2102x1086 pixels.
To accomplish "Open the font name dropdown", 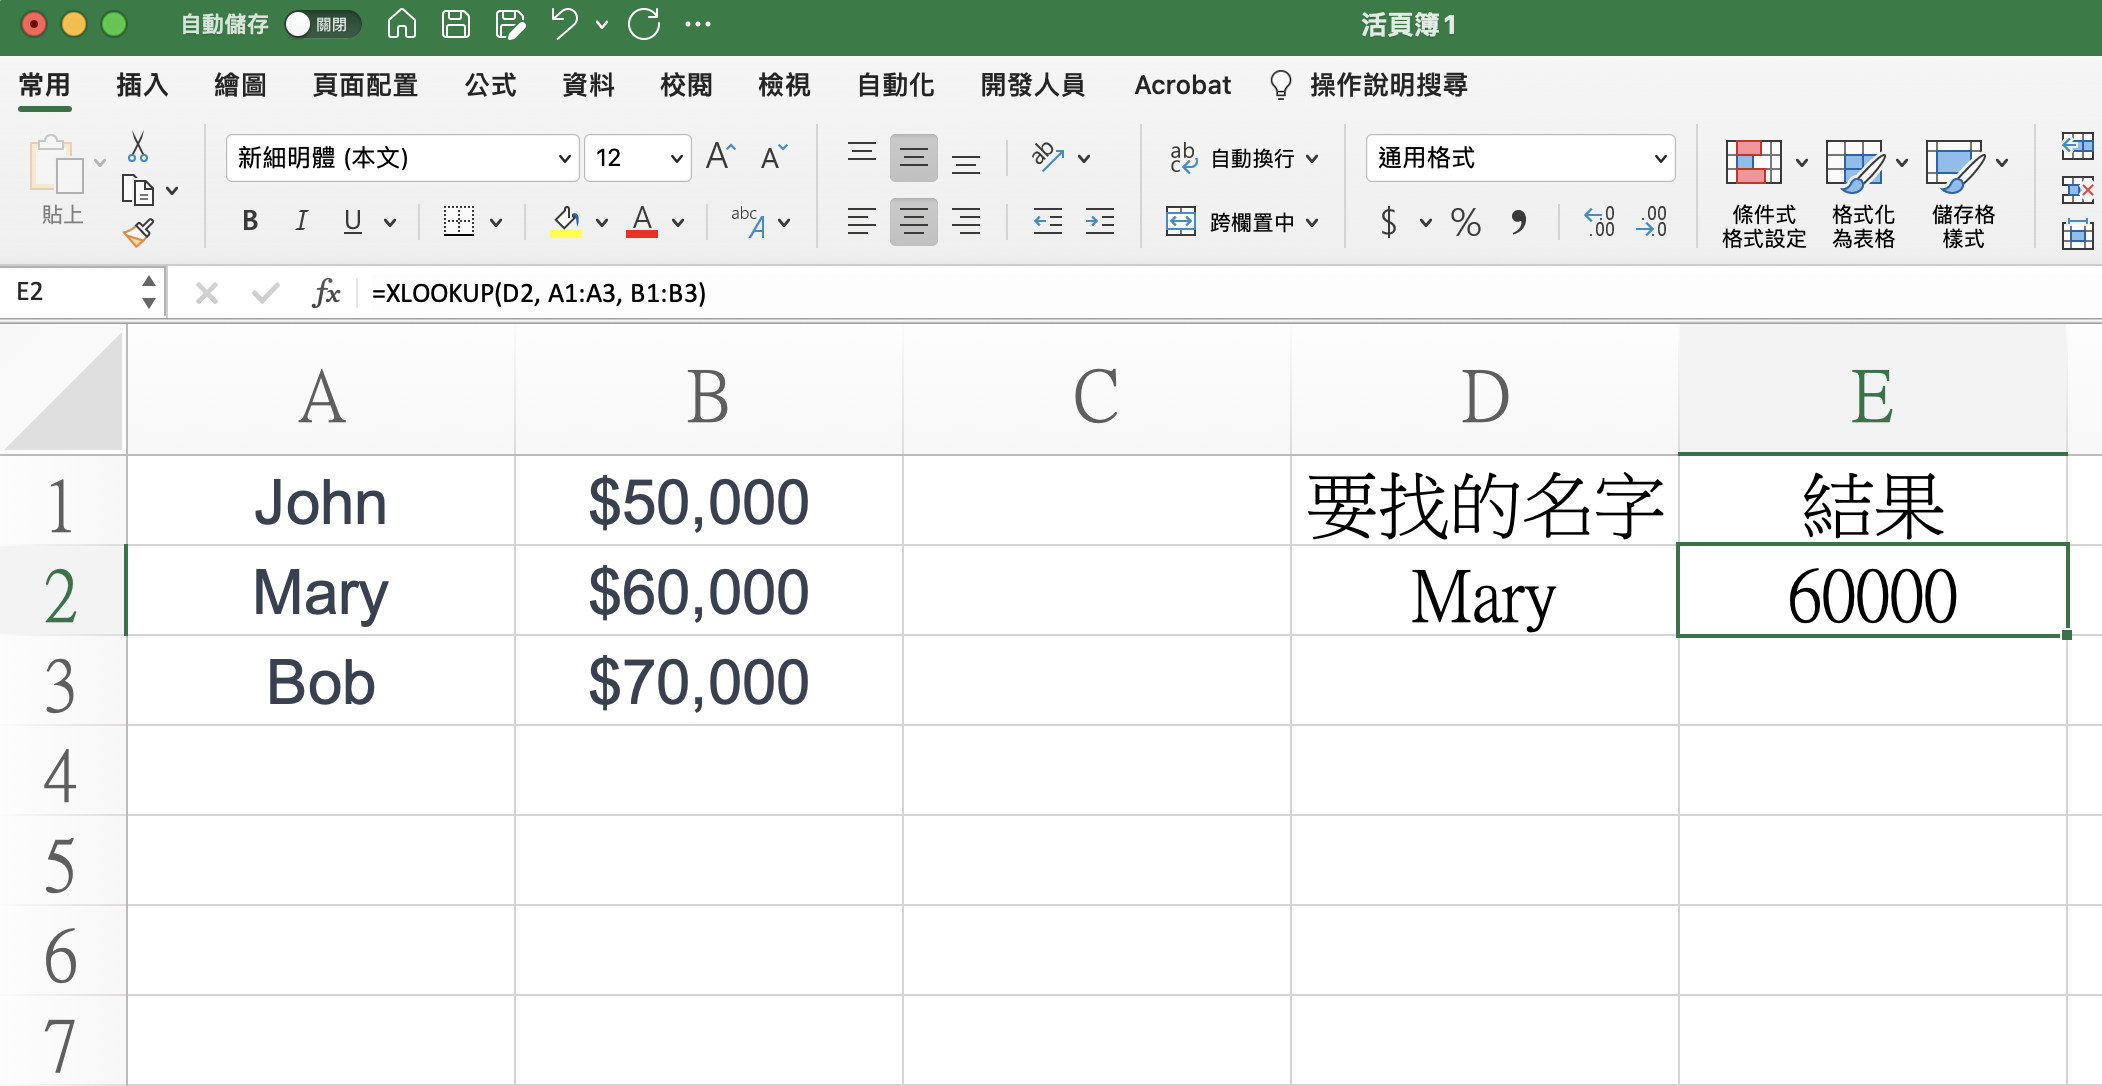I will point(564,158).
